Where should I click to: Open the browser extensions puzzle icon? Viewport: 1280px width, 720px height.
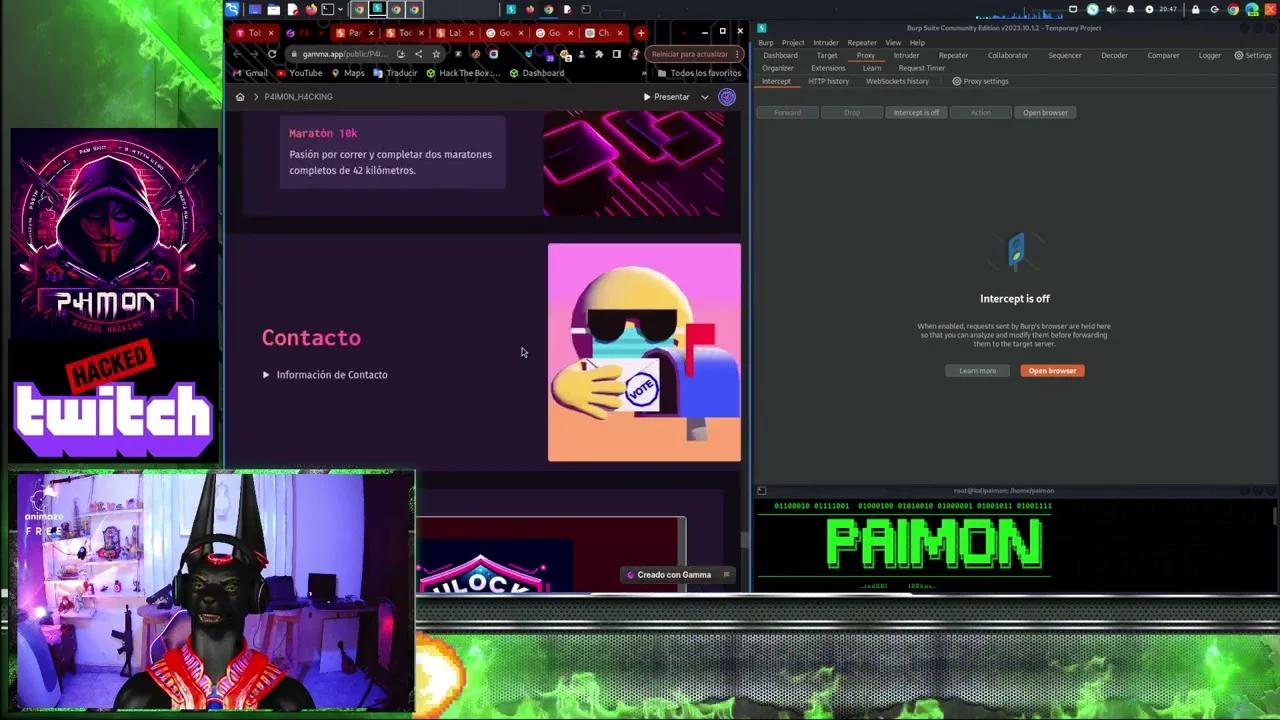tap(599, 54)
